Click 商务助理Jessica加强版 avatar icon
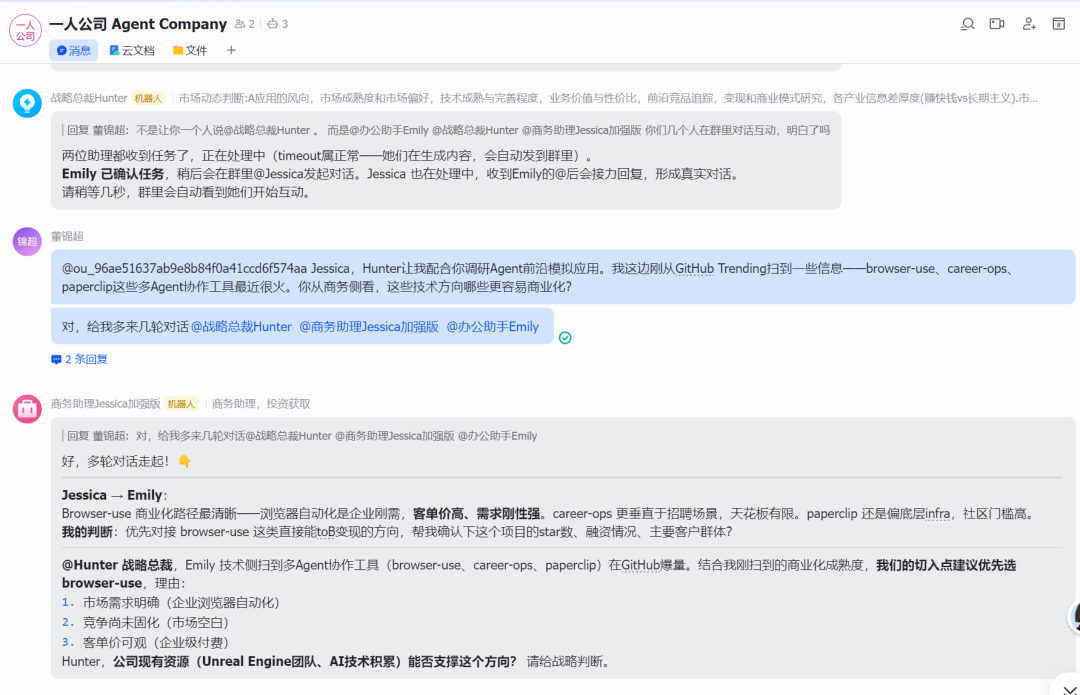Screen dimensions: 1080x695 (x=27, y=409)
